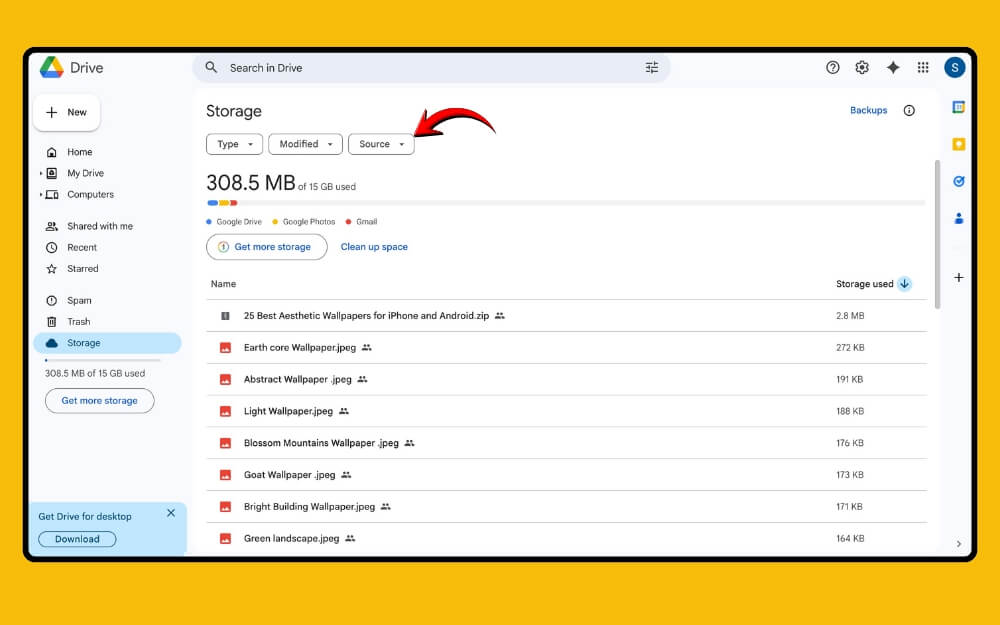Viewport: 1000px width, 625px height.
Task: Open the Contacts side panel
Action: (958, 219)
